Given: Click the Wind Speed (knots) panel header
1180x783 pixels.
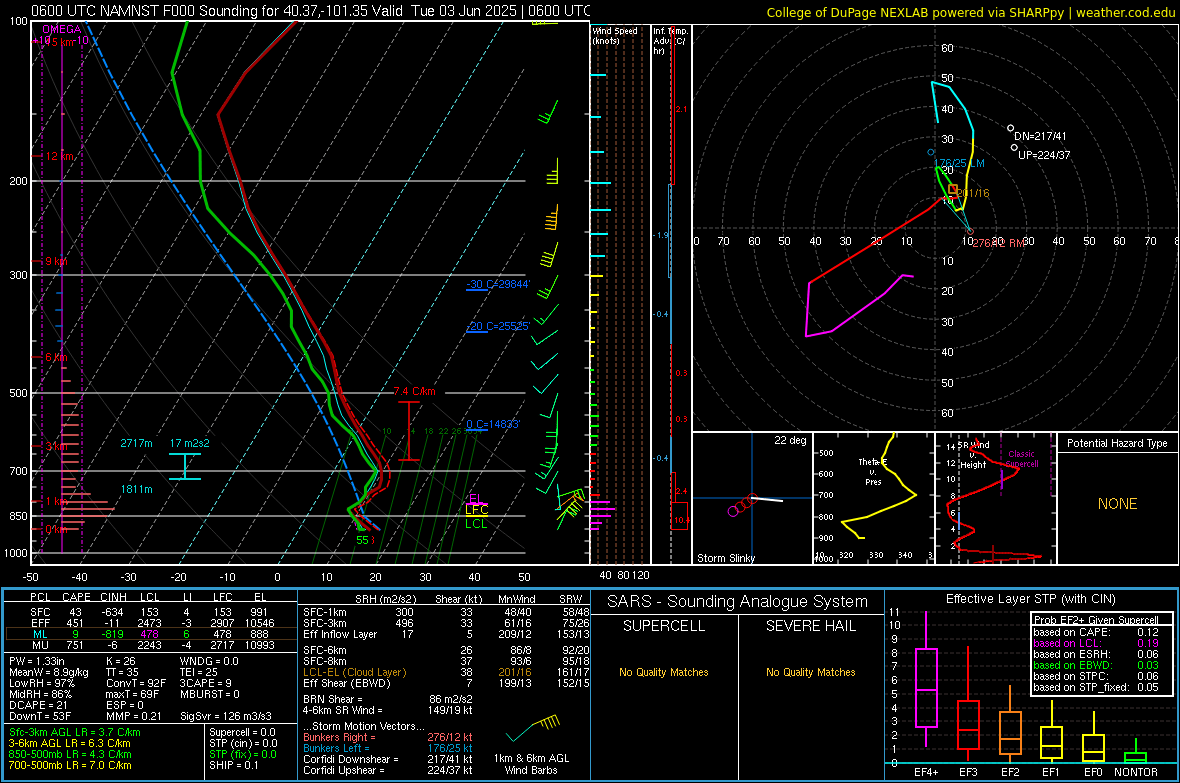Looking at the screenshot, I should tap(615, 35).
